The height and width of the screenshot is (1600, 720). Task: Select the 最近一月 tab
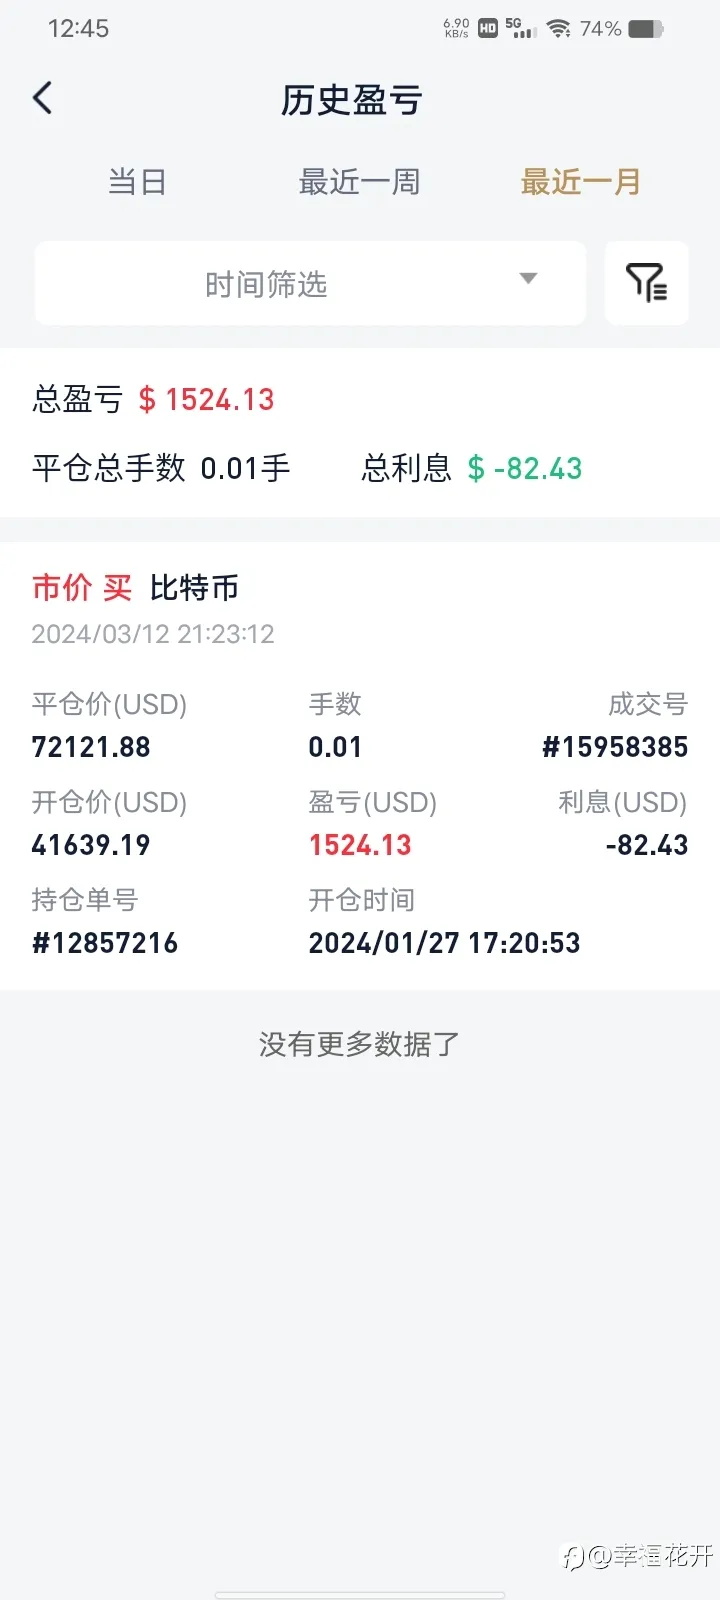[581, 182]
